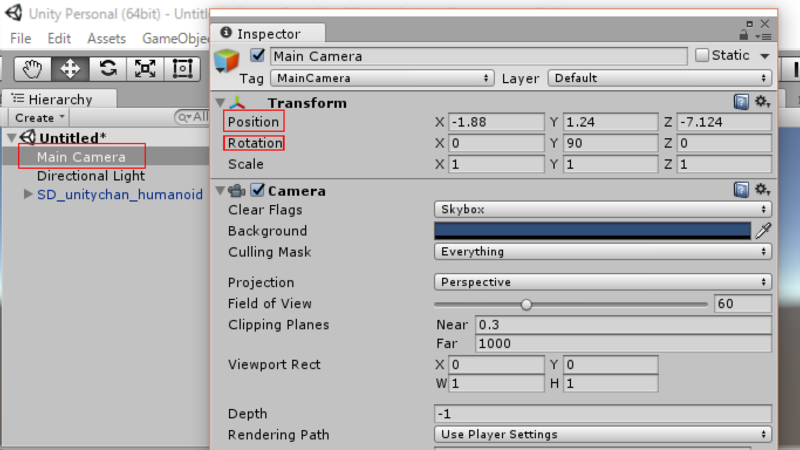Open Transform component gear menu
This screenshot has width=800, height=450.
click(762, 102)
